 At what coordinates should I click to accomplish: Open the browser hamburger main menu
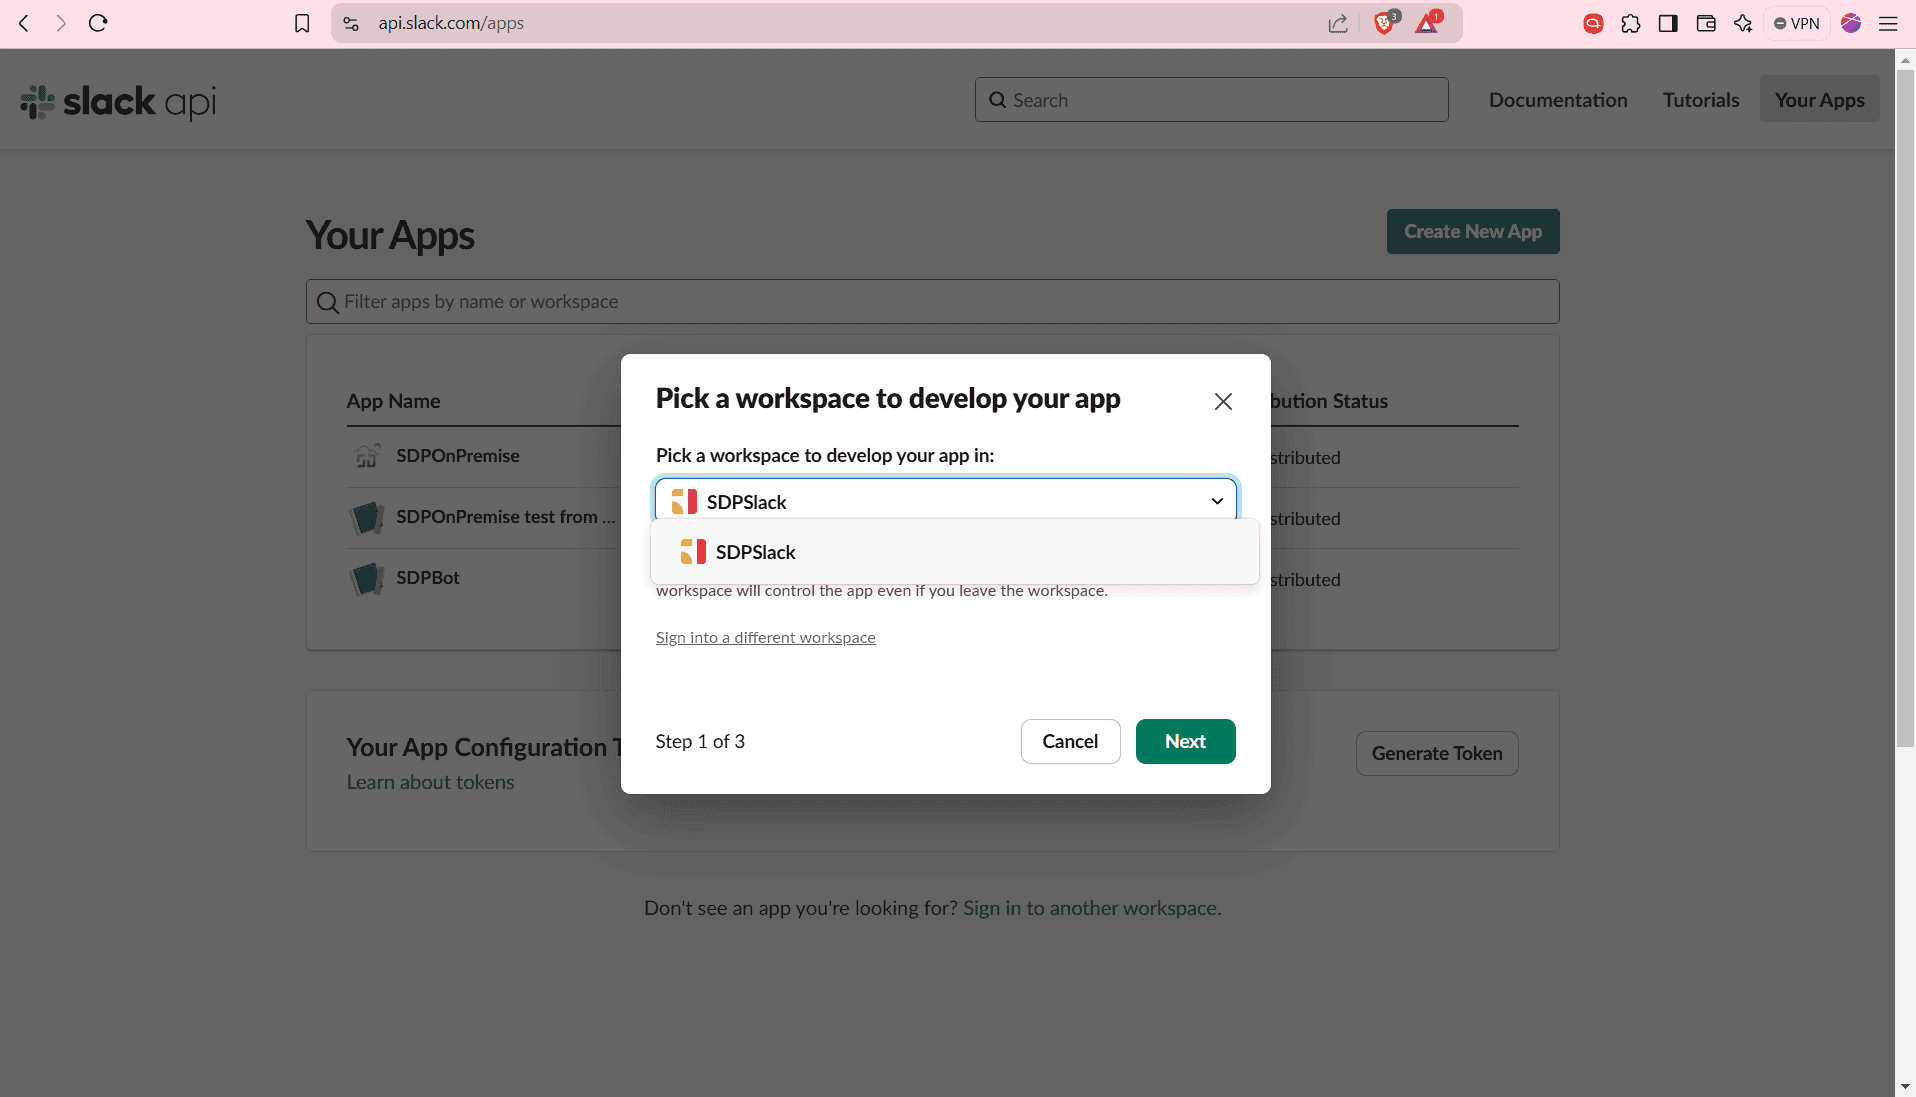coord(1888,23)
